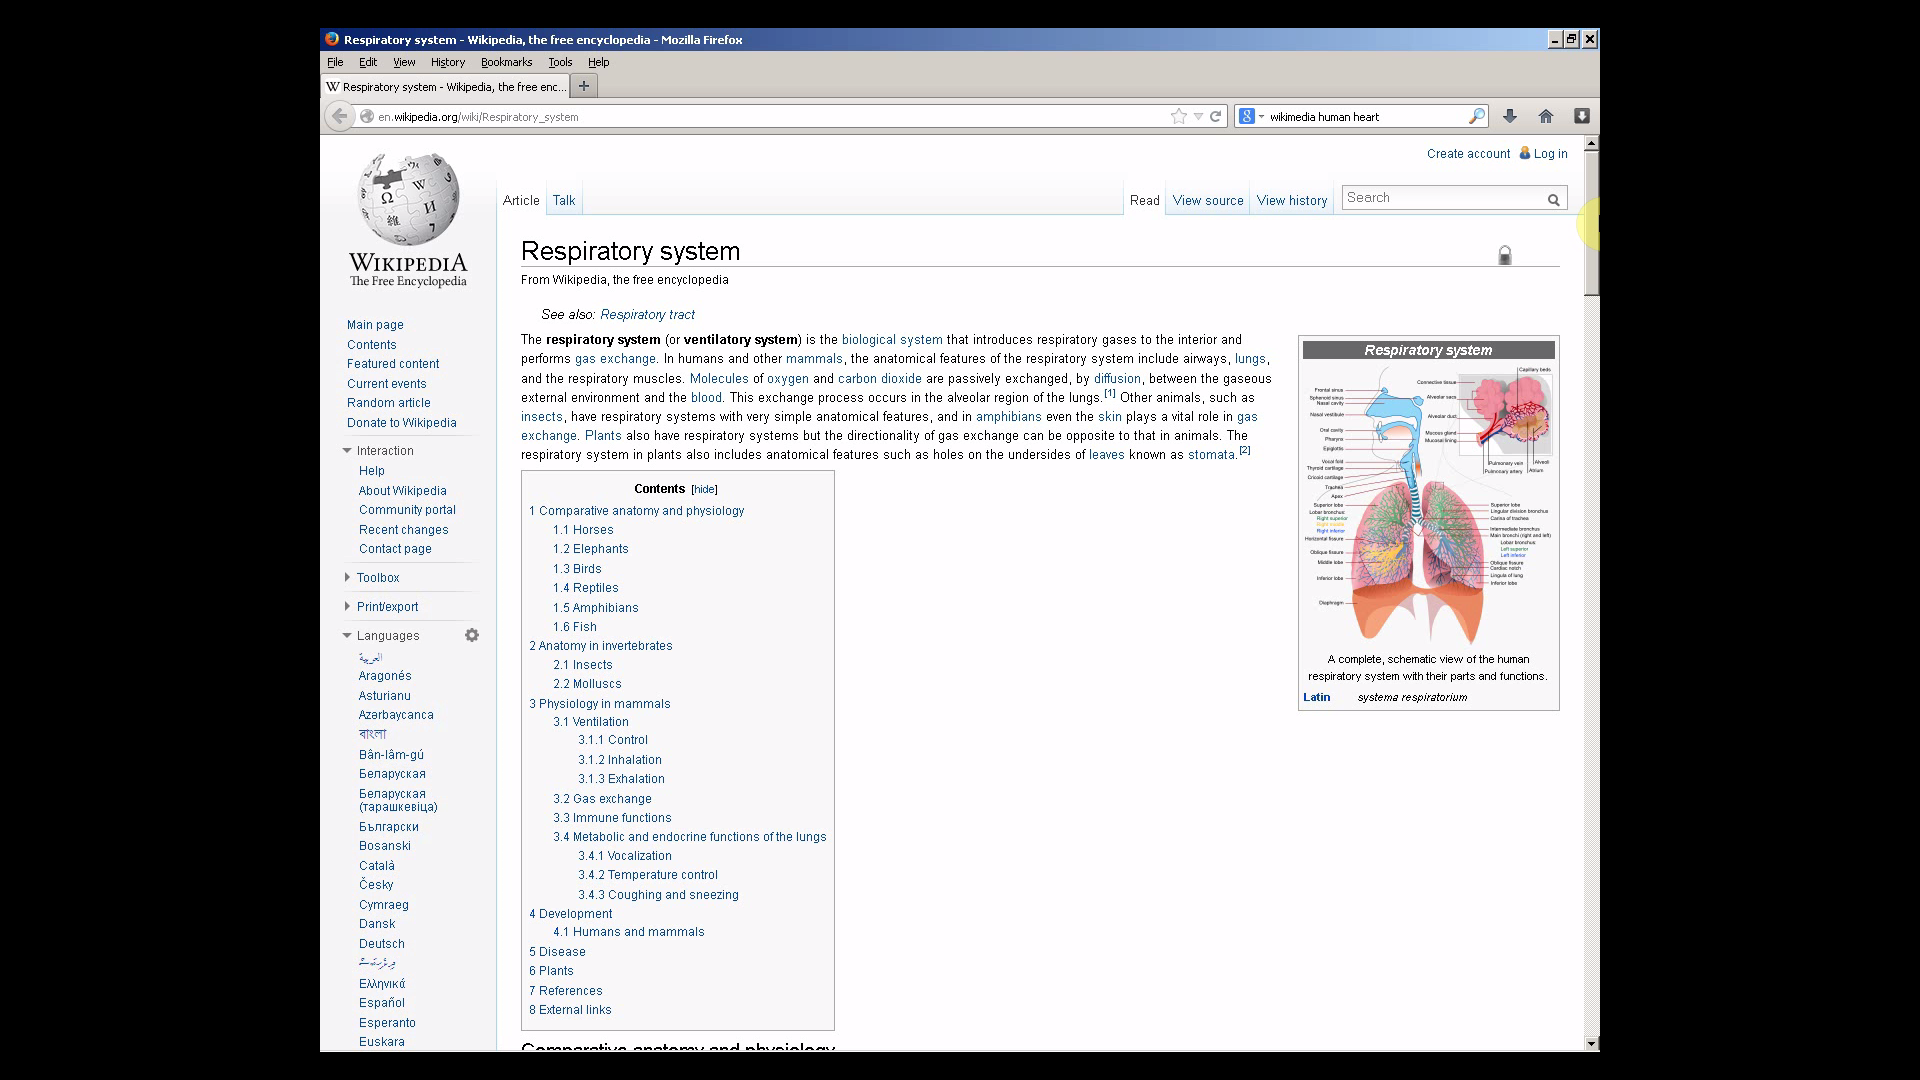Open search engine selector dropdown
This screenshot has height=1080, width=1920.
click(1251, 116)
